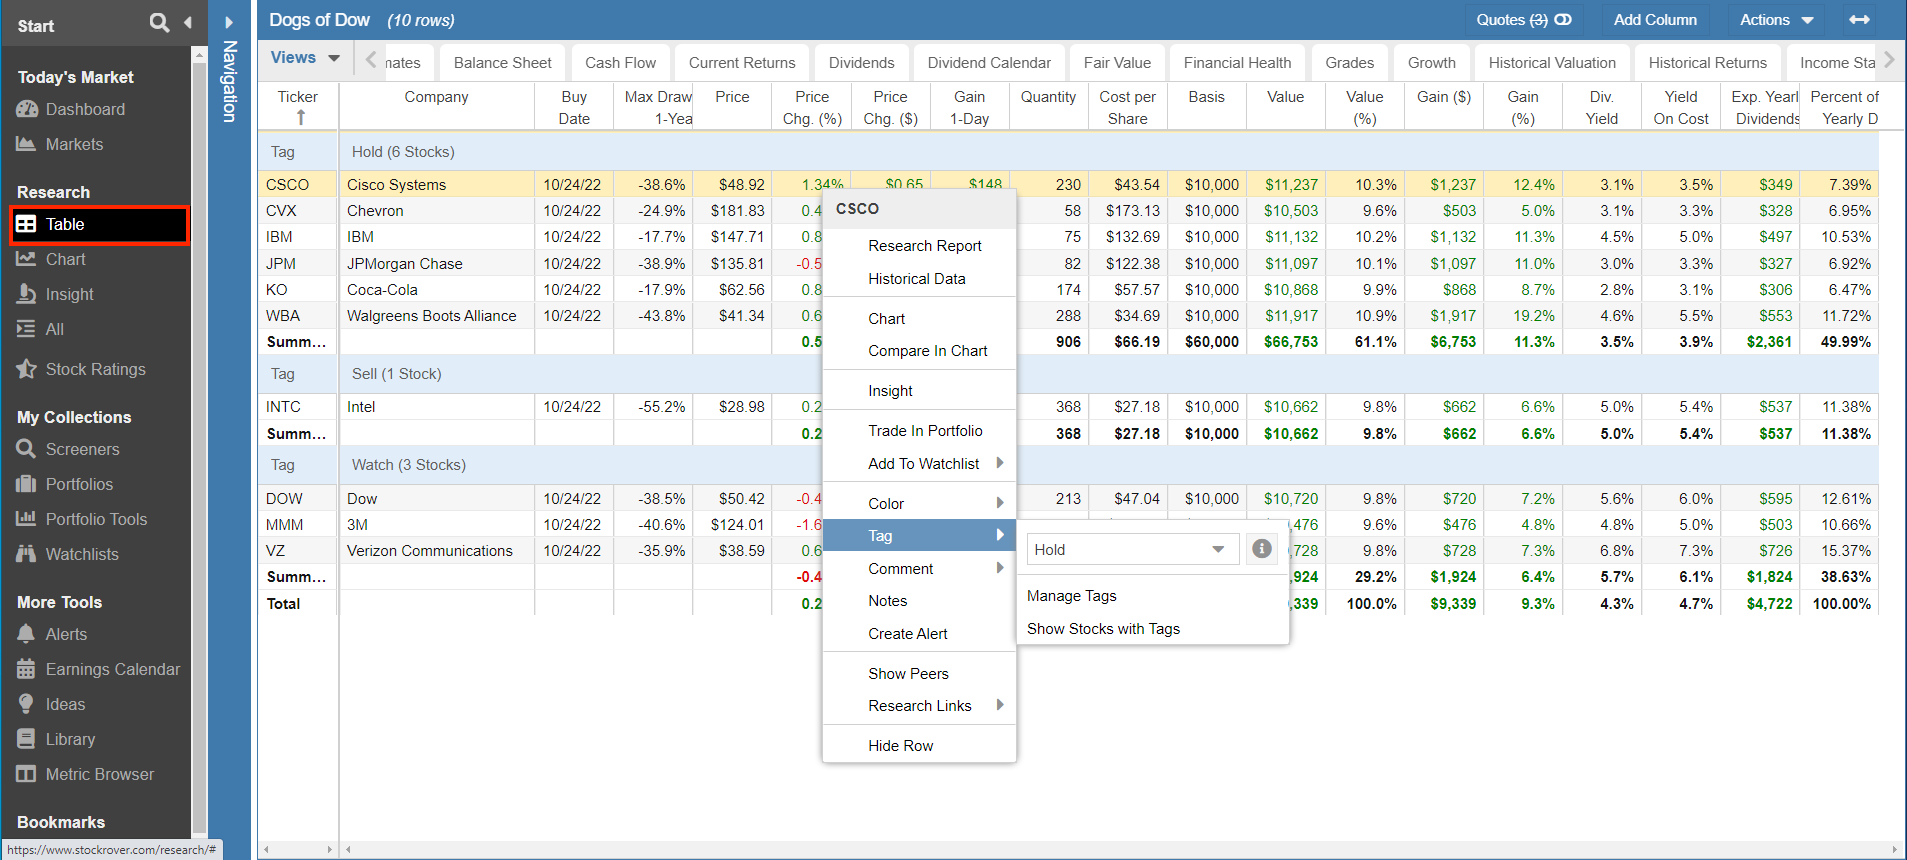Switch to the Grades tab
Image resolution: width=1907 pixels, height=860 pixels.
pos(1349,62)
